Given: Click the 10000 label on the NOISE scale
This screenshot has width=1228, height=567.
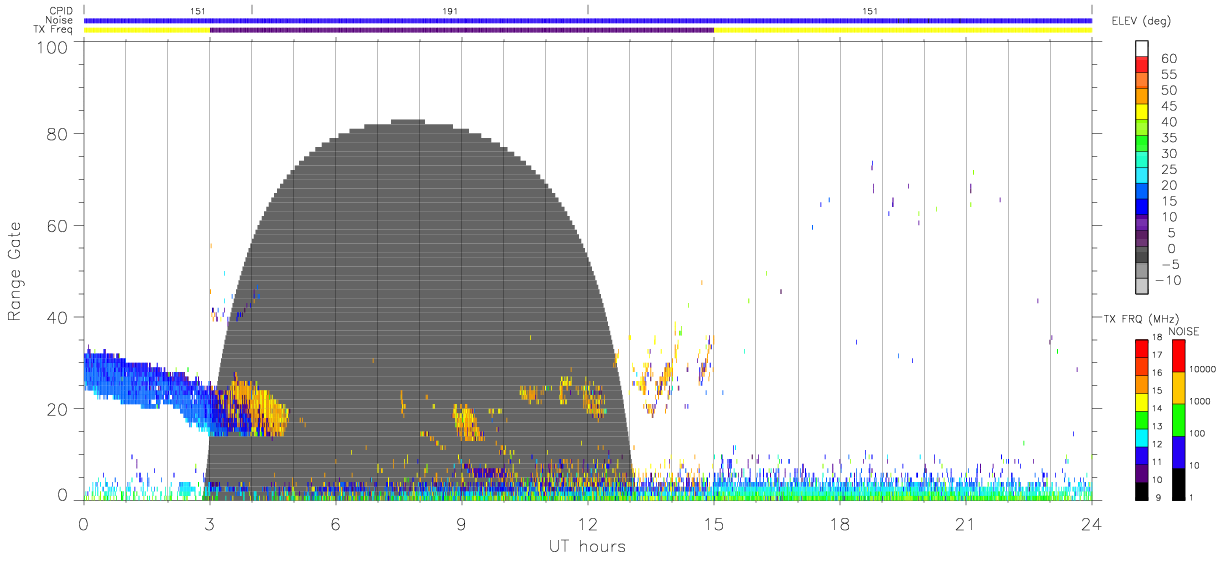Looking at the screenshot, I should (1203, 371).
